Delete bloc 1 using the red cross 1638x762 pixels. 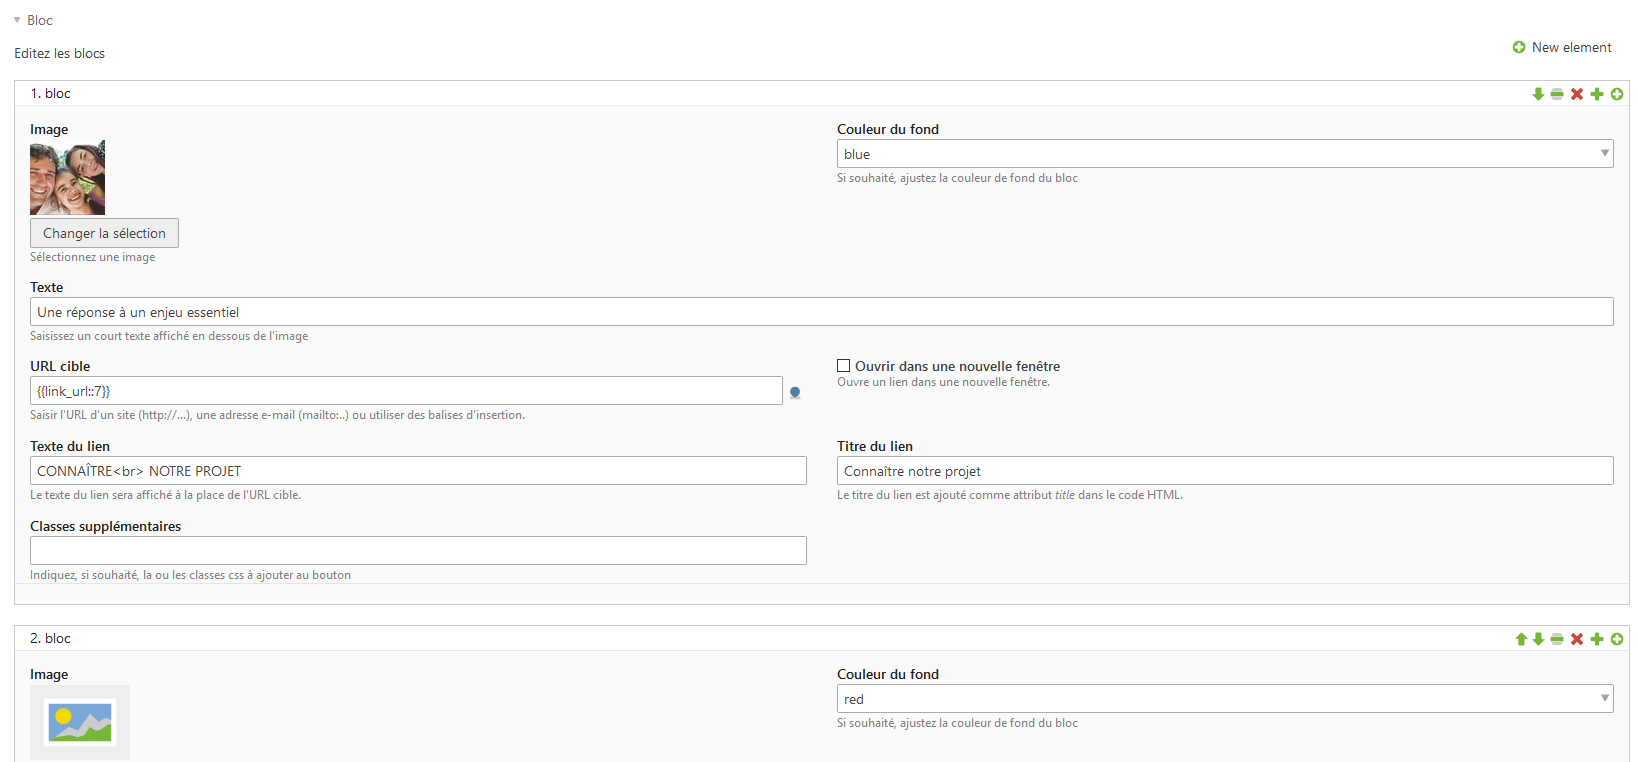click(x=1577, y=94)
